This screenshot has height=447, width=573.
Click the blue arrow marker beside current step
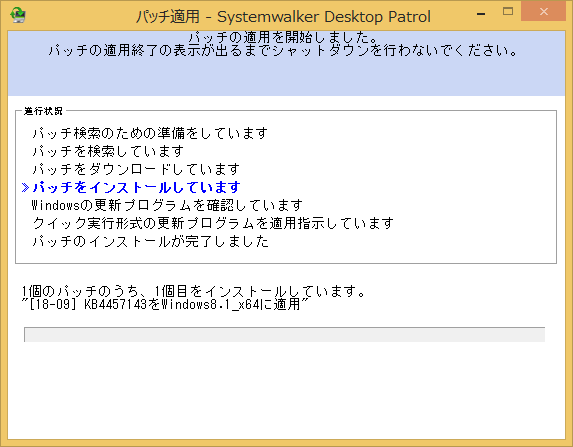[25, 187]
